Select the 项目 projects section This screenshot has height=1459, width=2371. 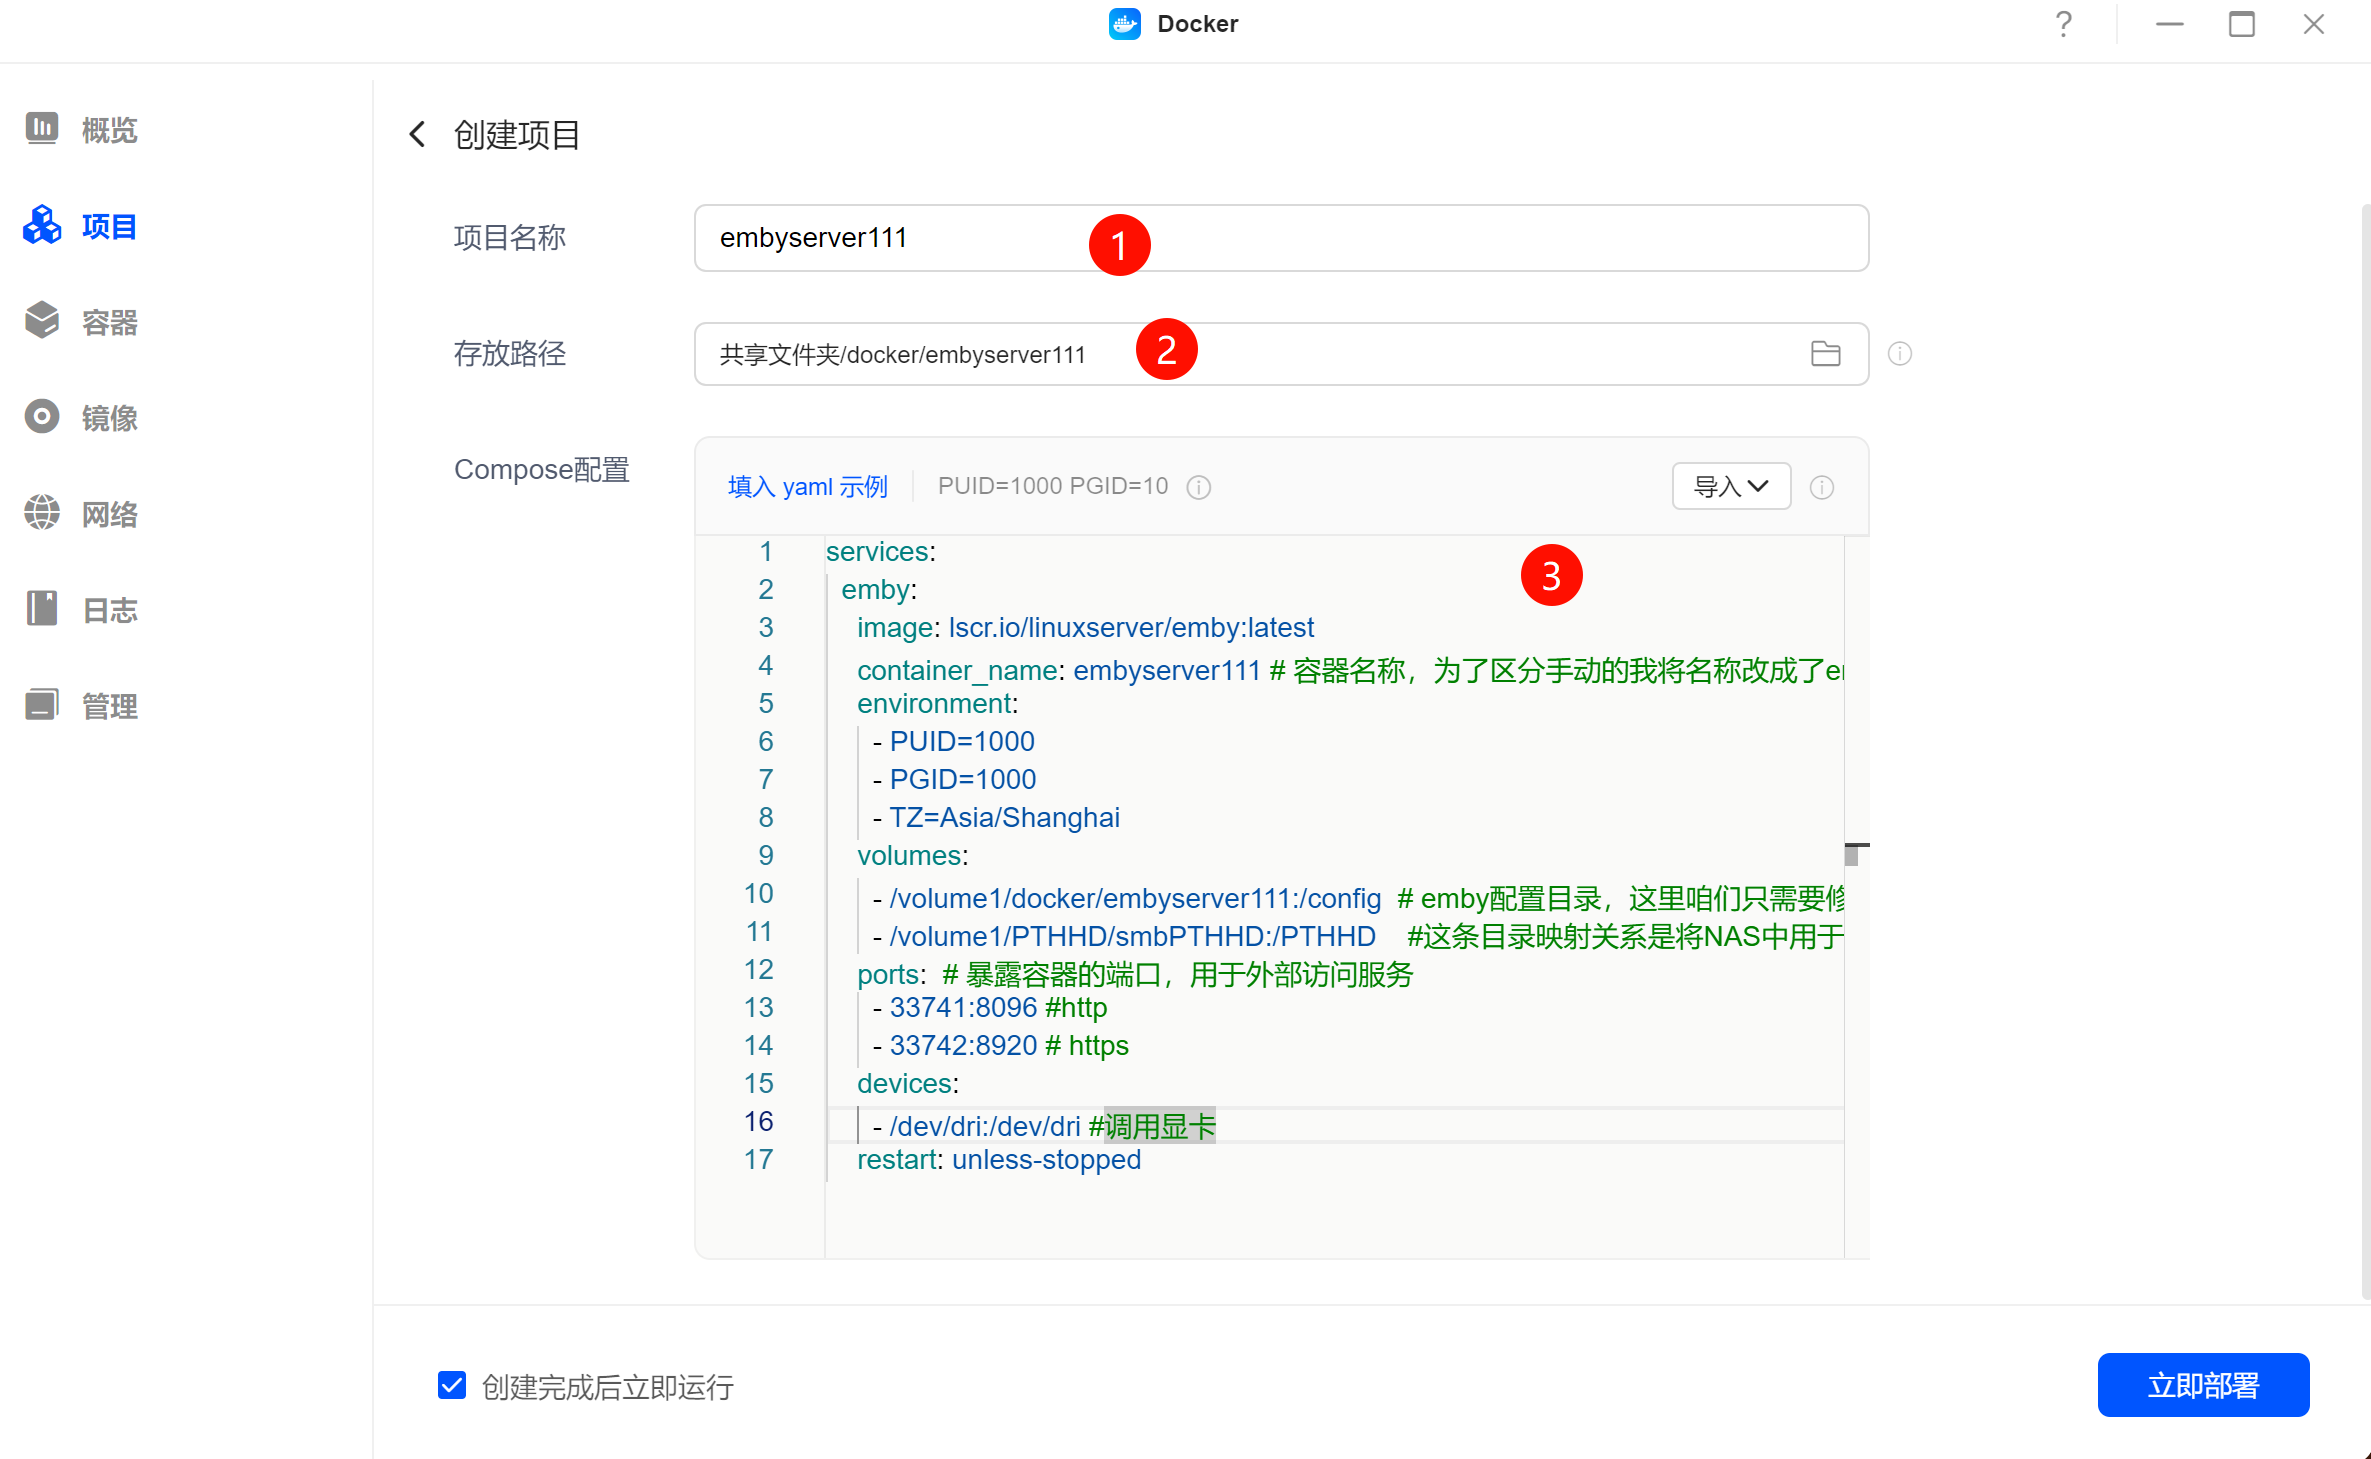(x=82, y=226)
